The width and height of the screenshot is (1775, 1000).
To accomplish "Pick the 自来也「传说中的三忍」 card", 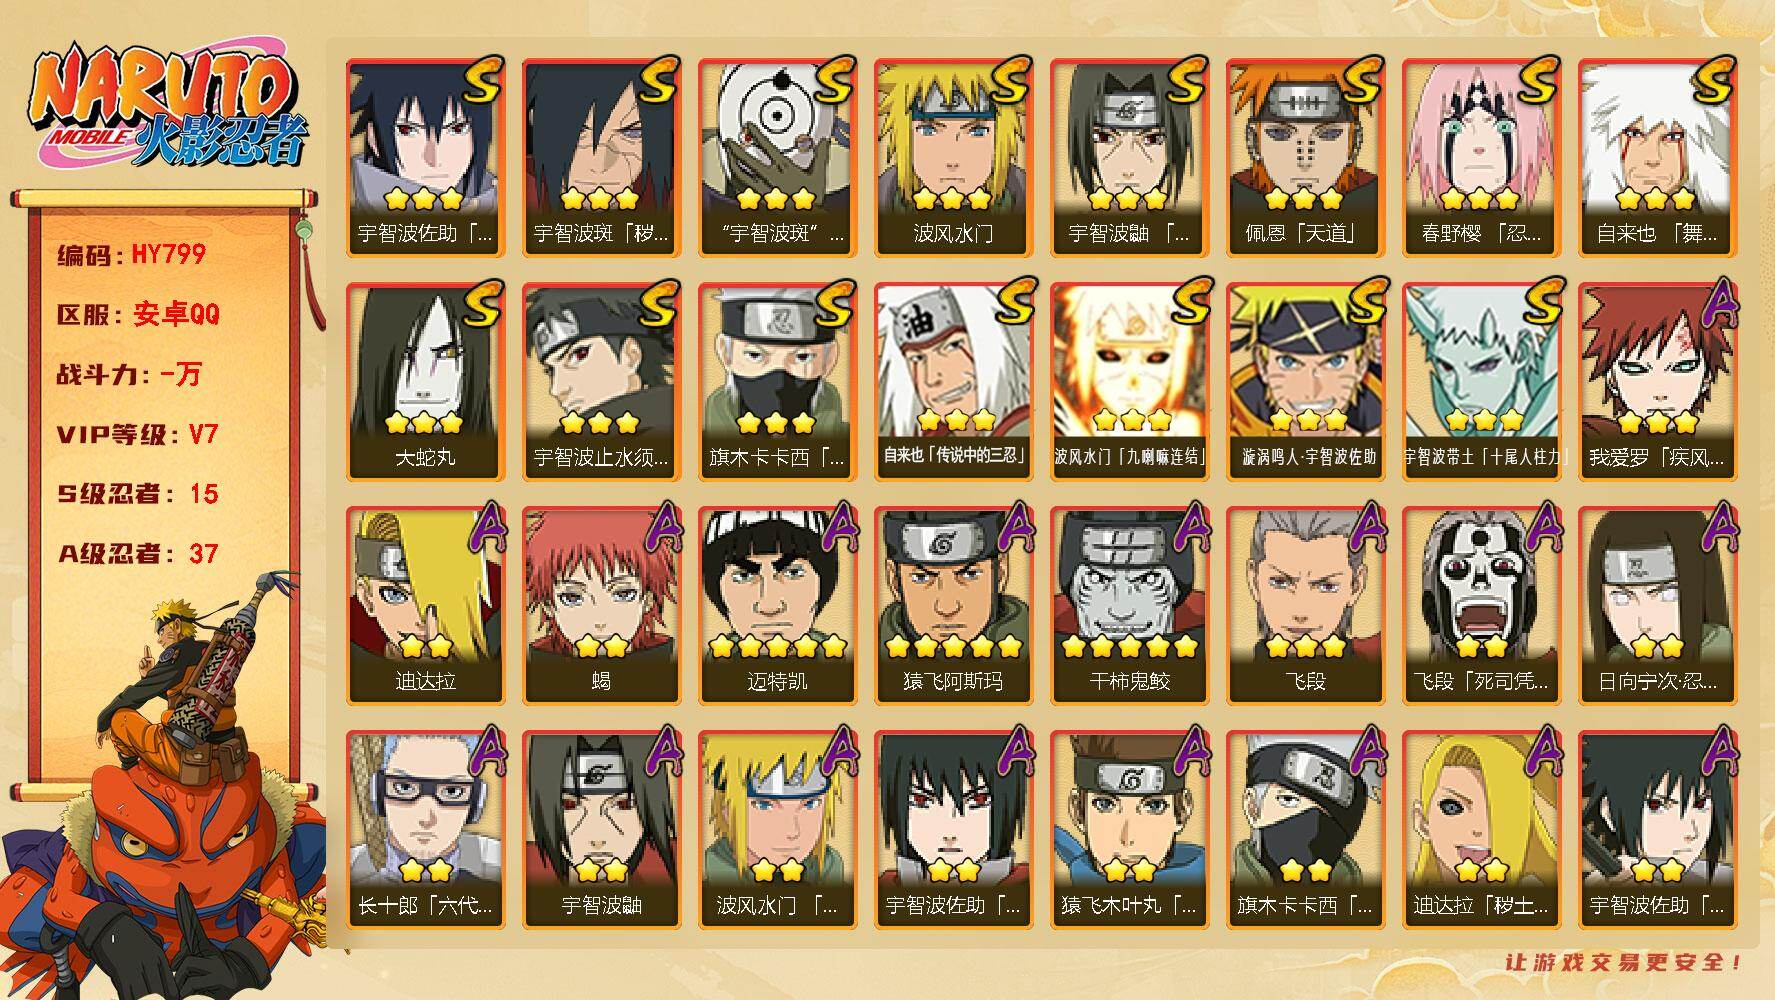I will point(953,381).
